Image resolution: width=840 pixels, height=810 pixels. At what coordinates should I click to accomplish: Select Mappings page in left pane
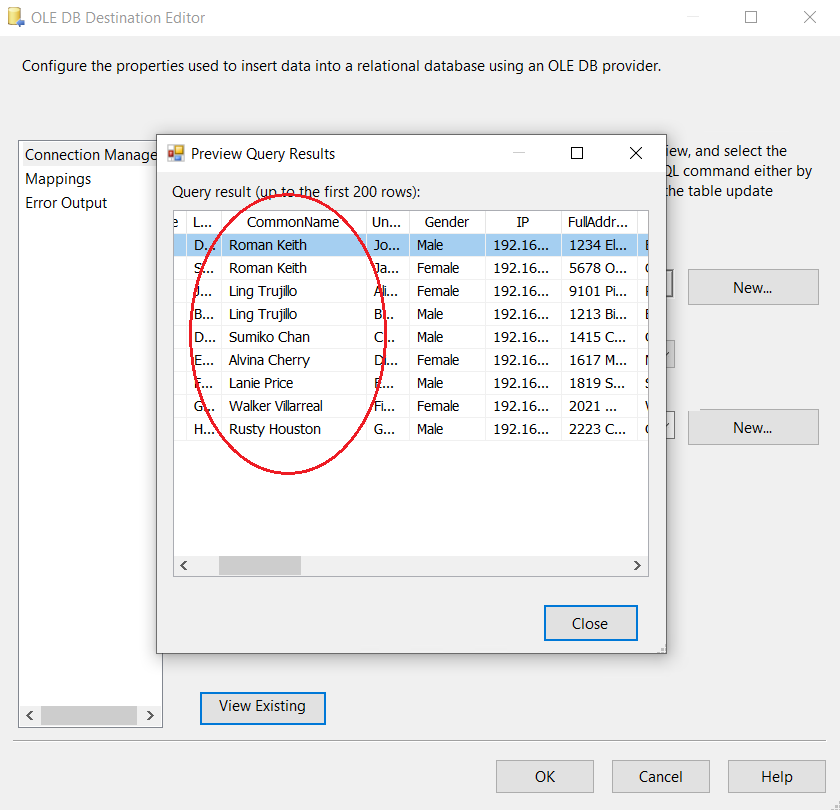[x=58, y=179]
